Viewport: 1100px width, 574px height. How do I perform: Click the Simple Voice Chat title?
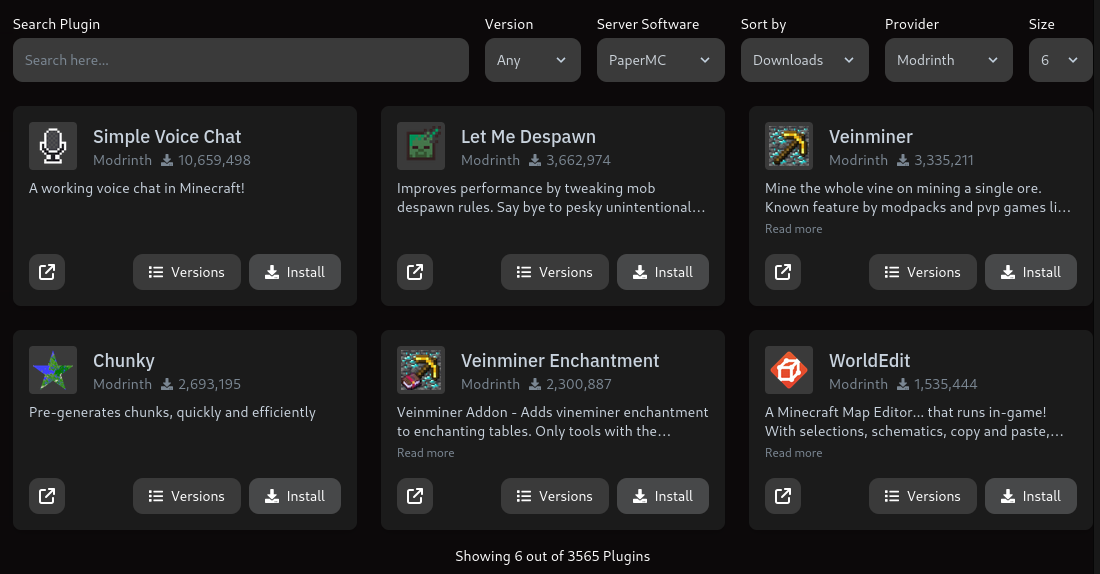pos(167,137)
